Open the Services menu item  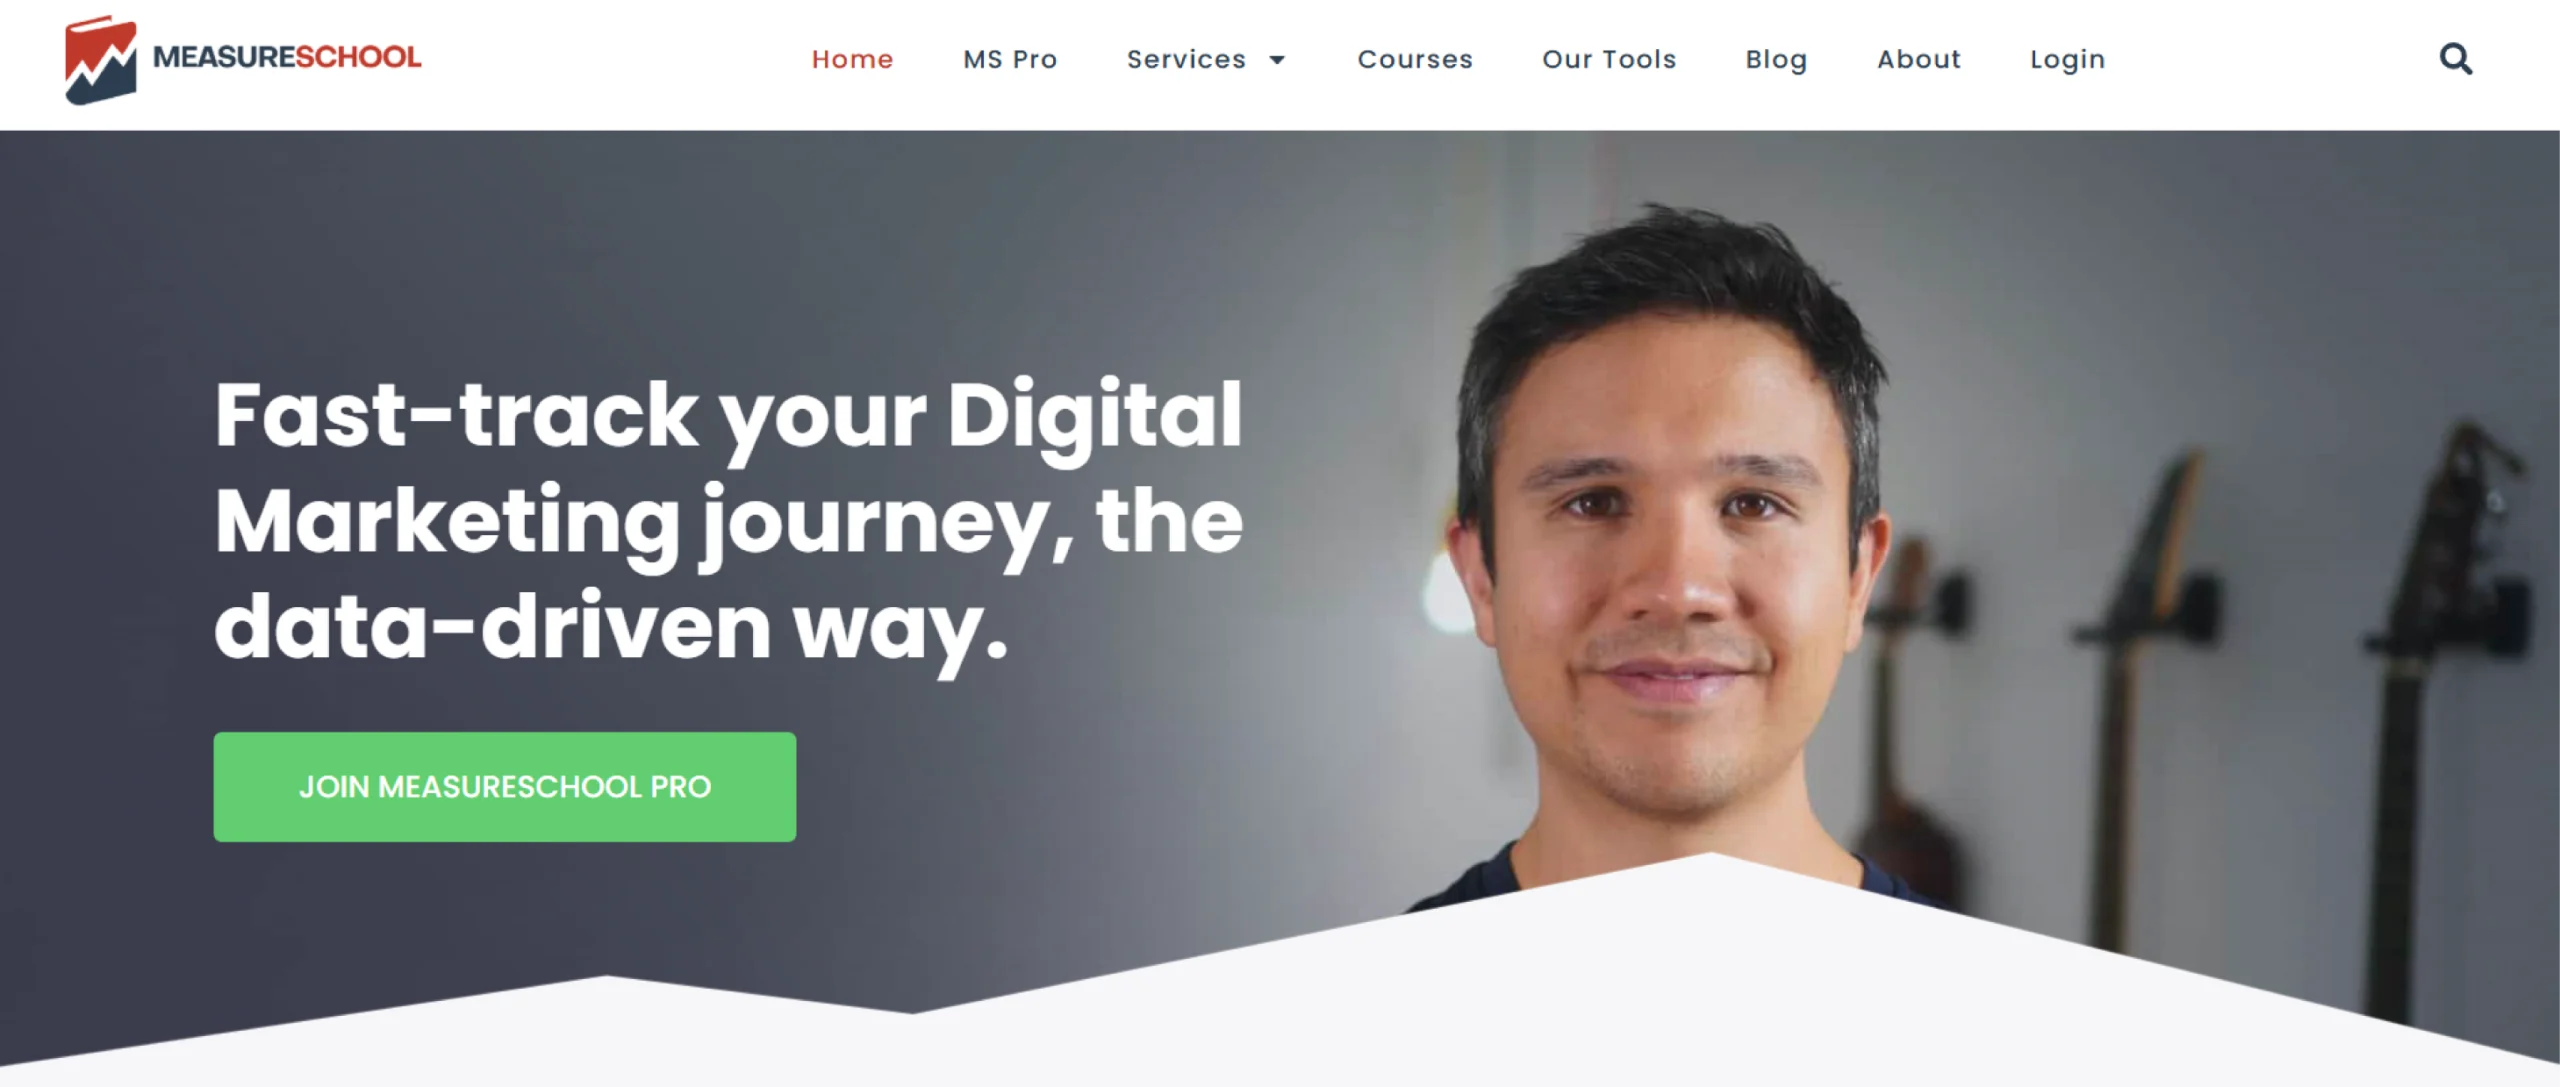coord(1186,59)
